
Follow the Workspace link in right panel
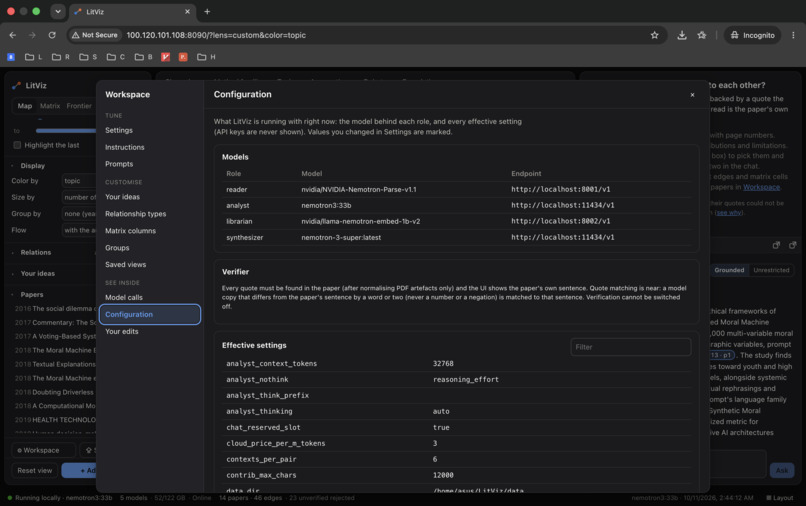pos(761,187)
